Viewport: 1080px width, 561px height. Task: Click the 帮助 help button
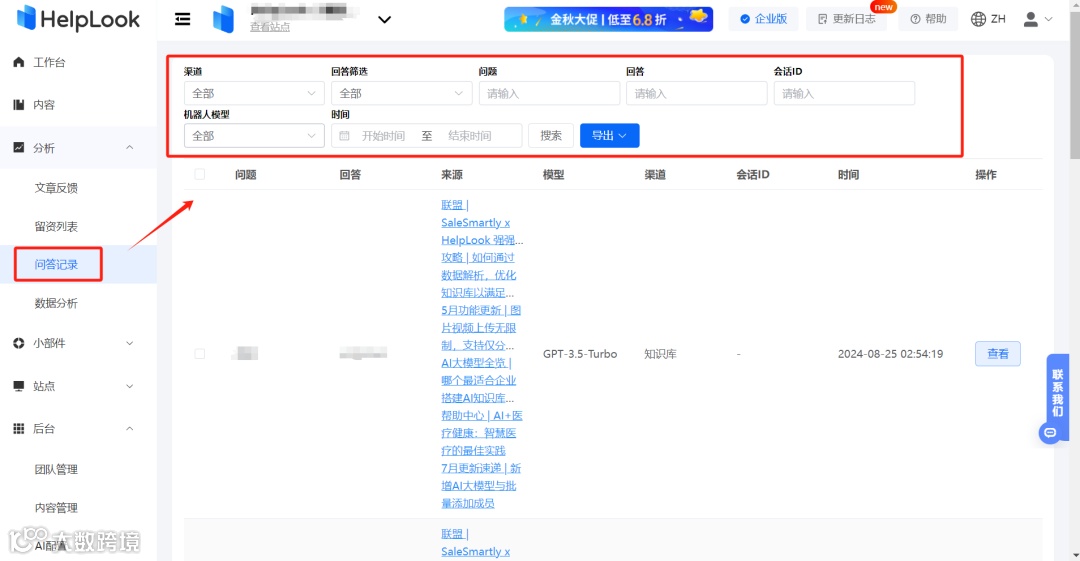click(928, 19)
